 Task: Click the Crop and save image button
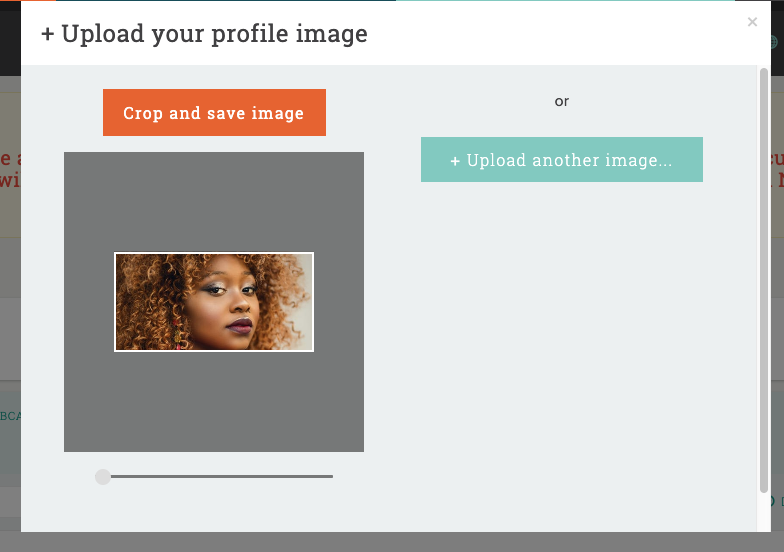[214, 113]
